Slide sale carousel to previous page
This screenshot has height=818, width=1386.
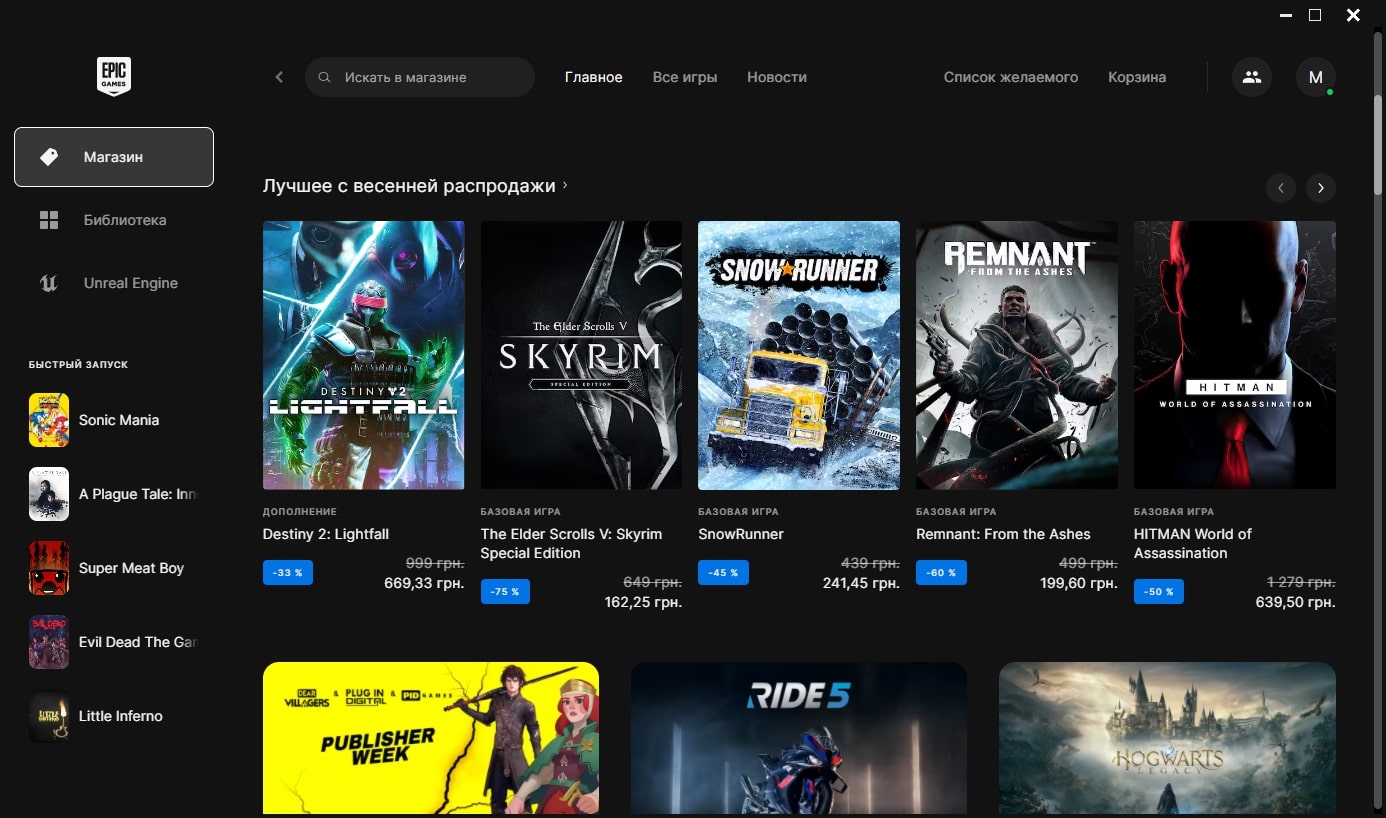pos(1281,187)
